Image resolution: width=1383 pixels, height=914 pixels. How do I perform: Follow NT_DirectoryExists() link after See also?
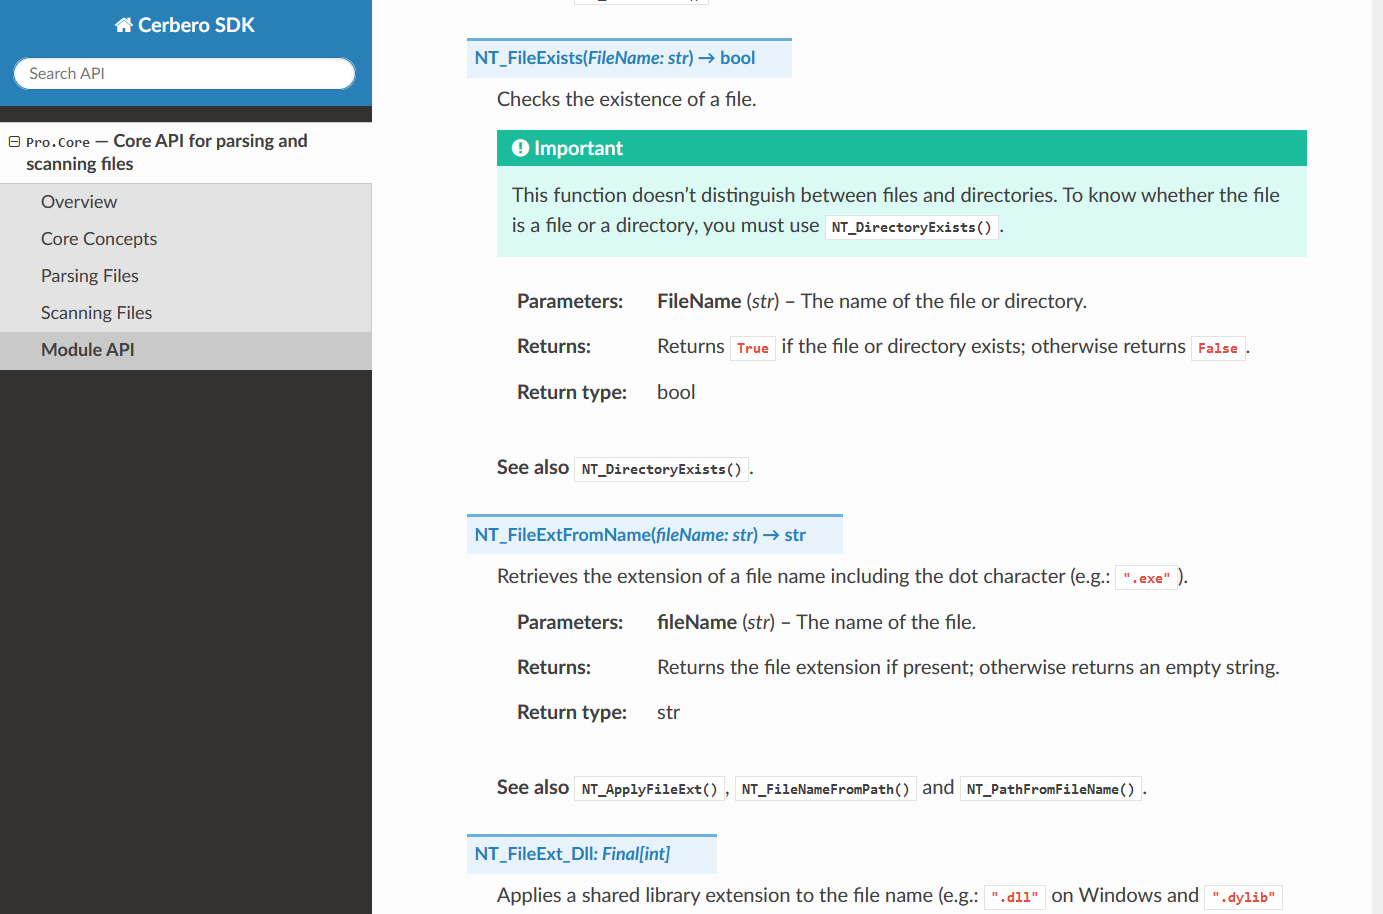click(x=661, y=469)
